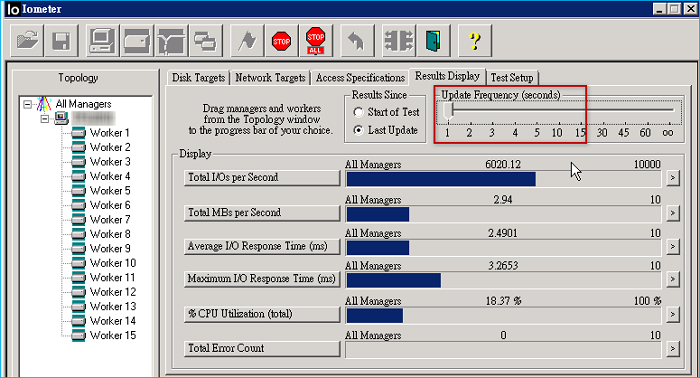Screen dimensions: 700x378
Task: Click the Total I/Os per Second progress bar
Action: [x=503, y=179]
